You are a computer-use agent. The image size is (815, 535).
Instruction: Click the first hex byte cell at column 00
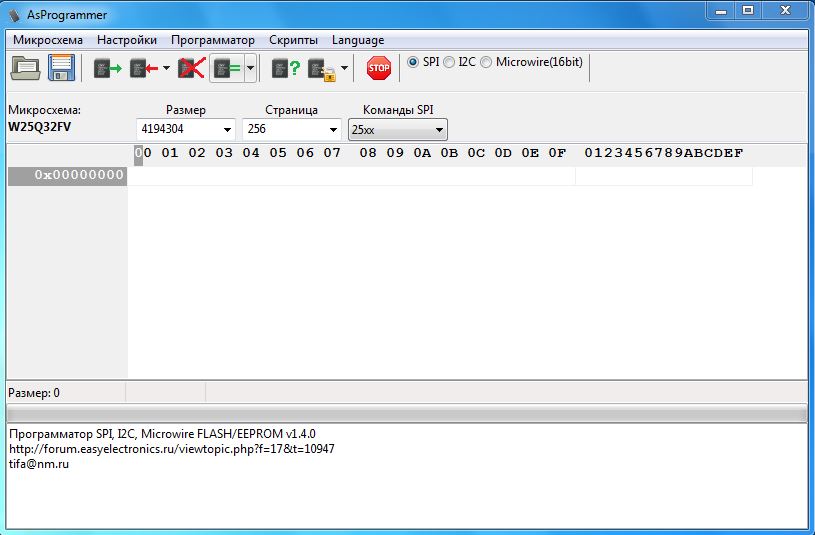click(143, 176)
